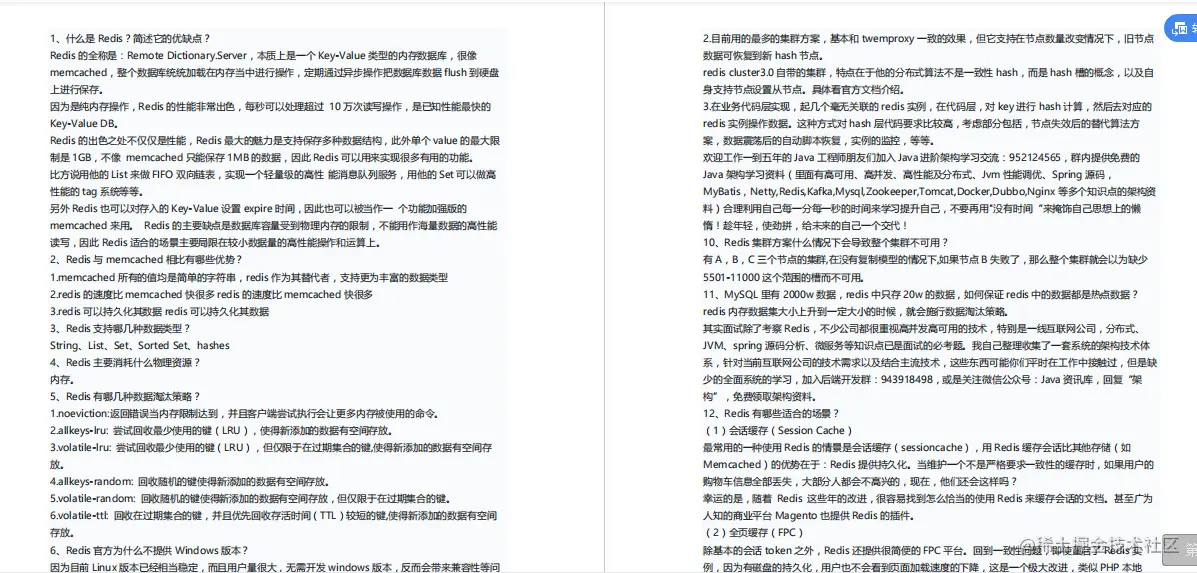This screenshot has height=573, width=1197.
Task: Click the line starting 'redis cluster3.0 自带的集群'
Action: click(930, 72)
